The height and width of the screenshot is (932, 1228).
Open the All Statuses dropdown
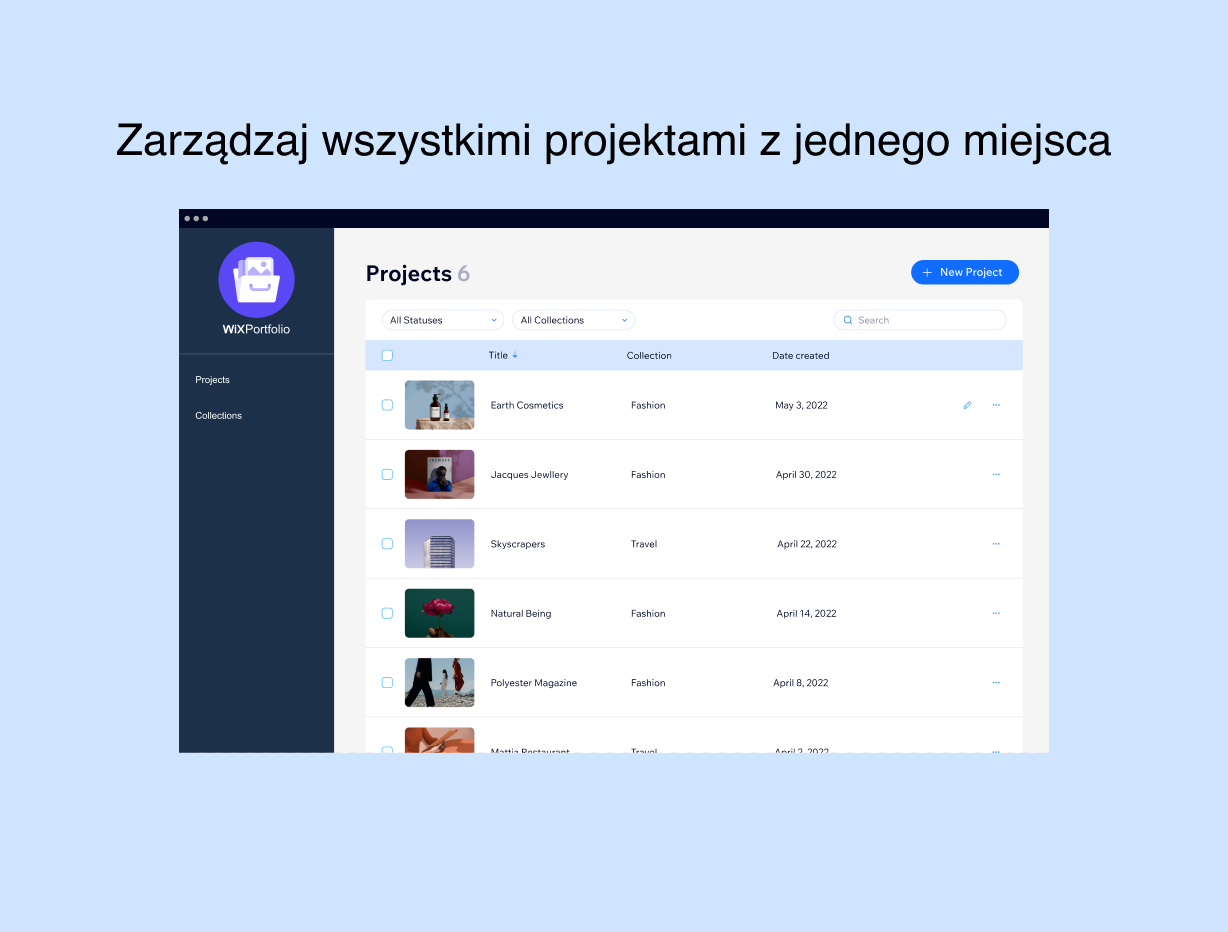442,320
